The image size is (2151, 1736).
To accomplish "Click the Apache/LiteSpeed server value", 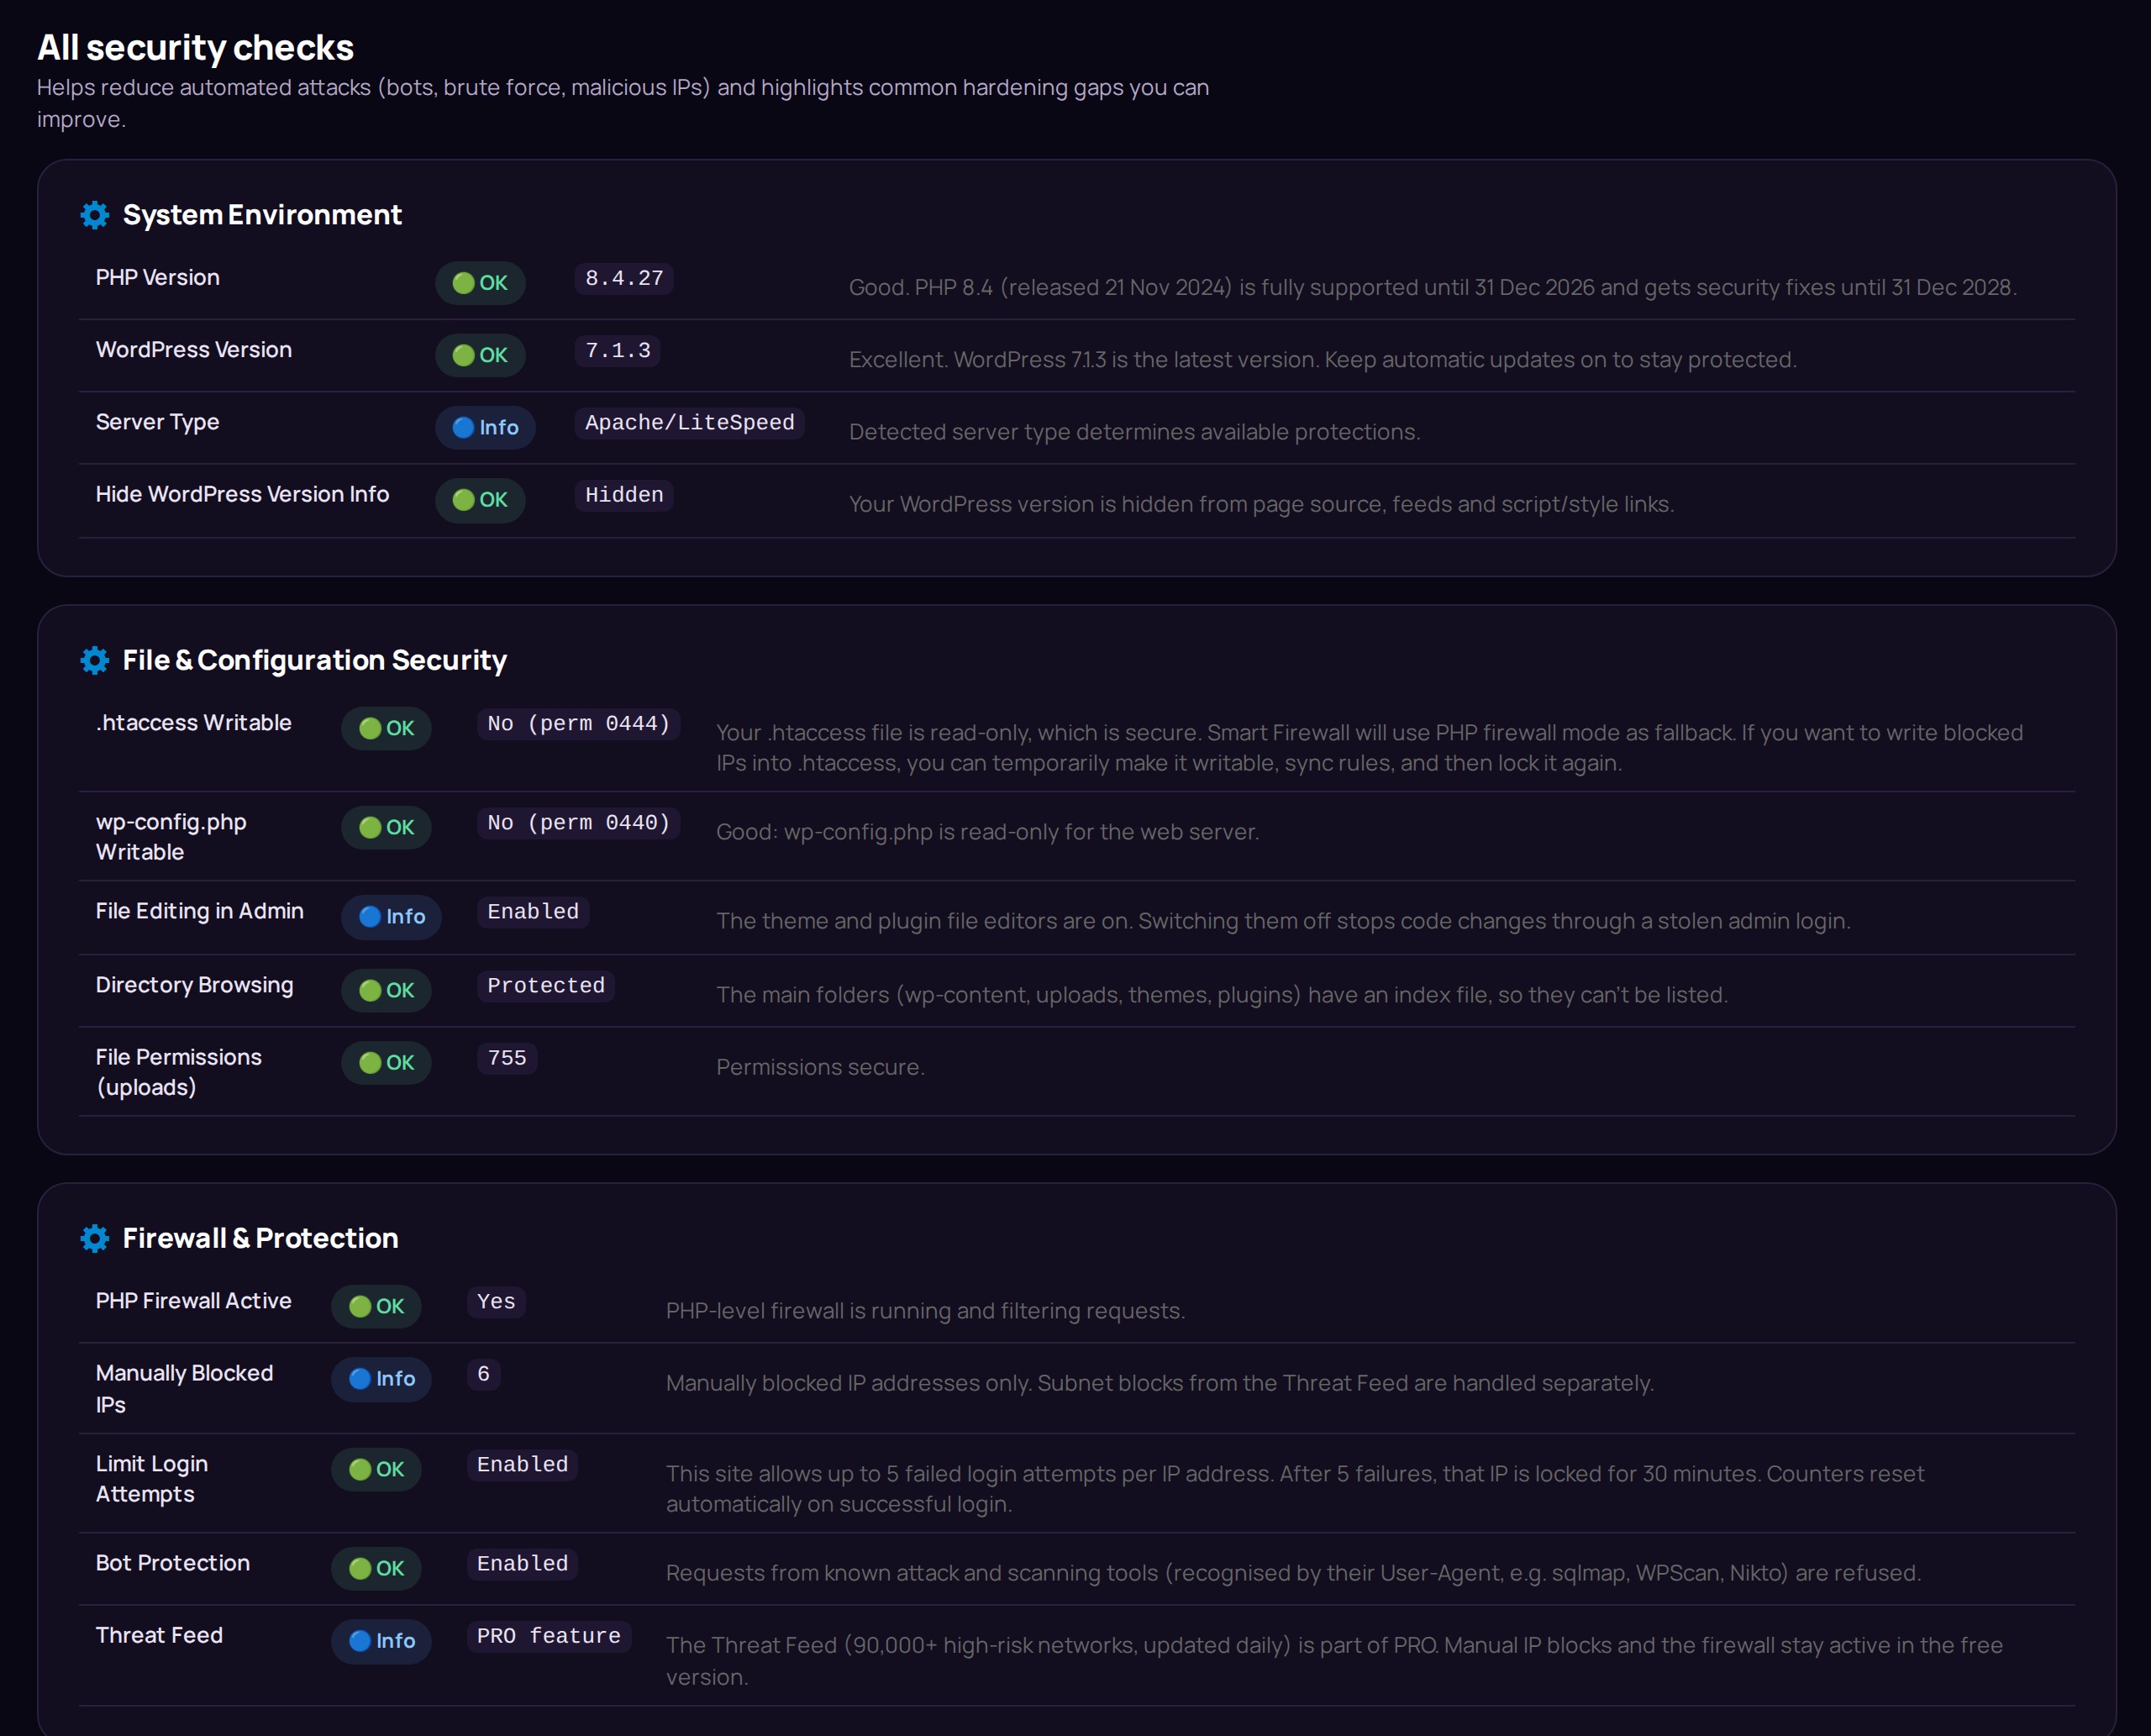I will [690, 423].
